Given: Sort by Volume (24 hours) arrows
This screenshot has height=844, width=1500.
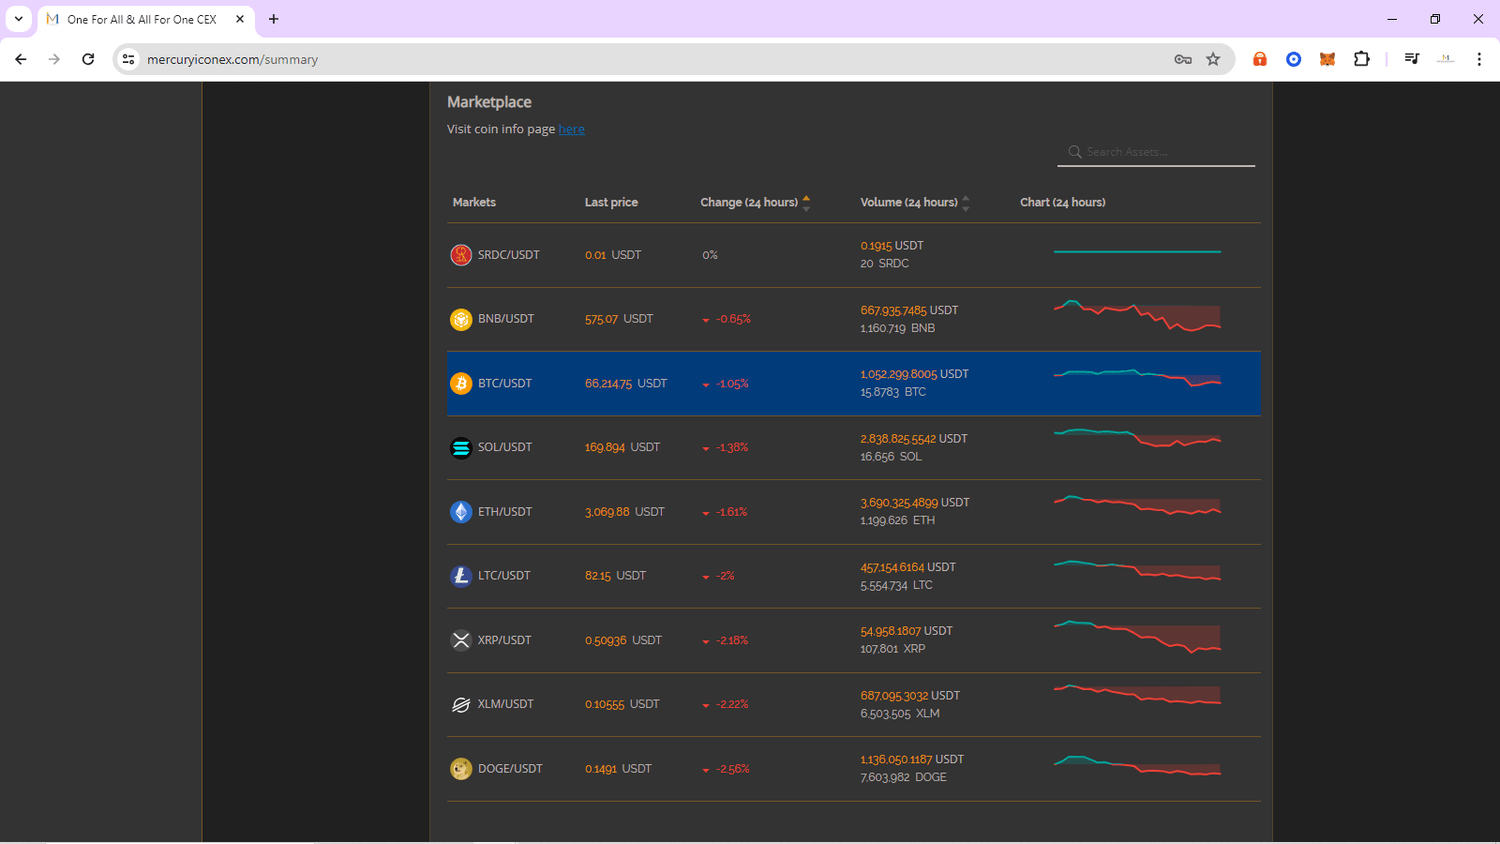Looking at the screenshot, I should pos(965,203).
